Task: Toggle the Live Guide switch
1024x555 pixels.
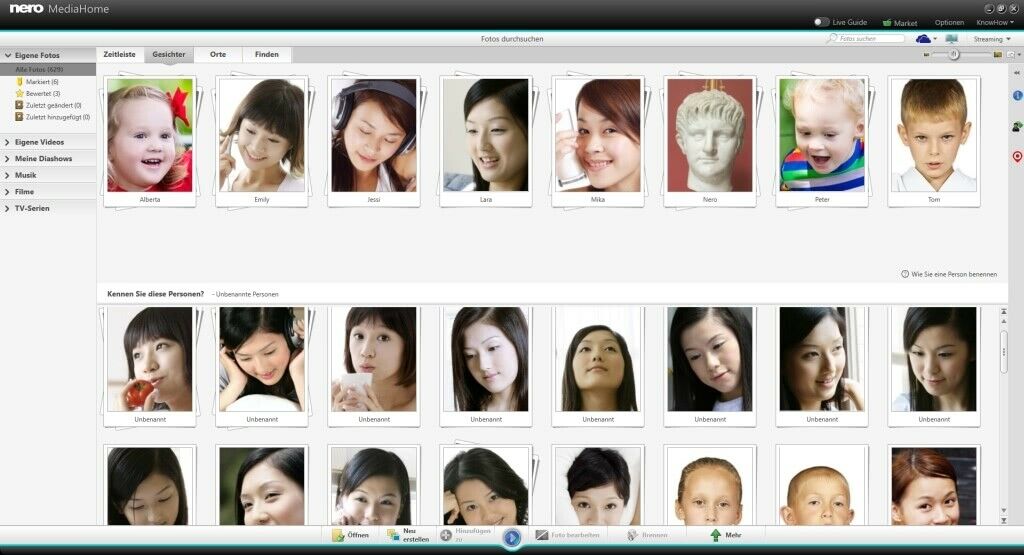Action: (x=821, y=22)
